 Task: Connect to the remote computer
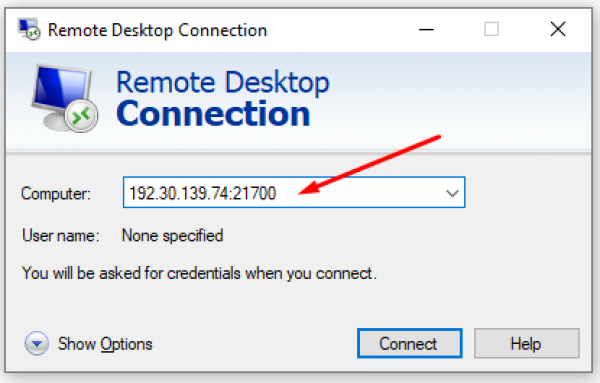coord(409,343)
